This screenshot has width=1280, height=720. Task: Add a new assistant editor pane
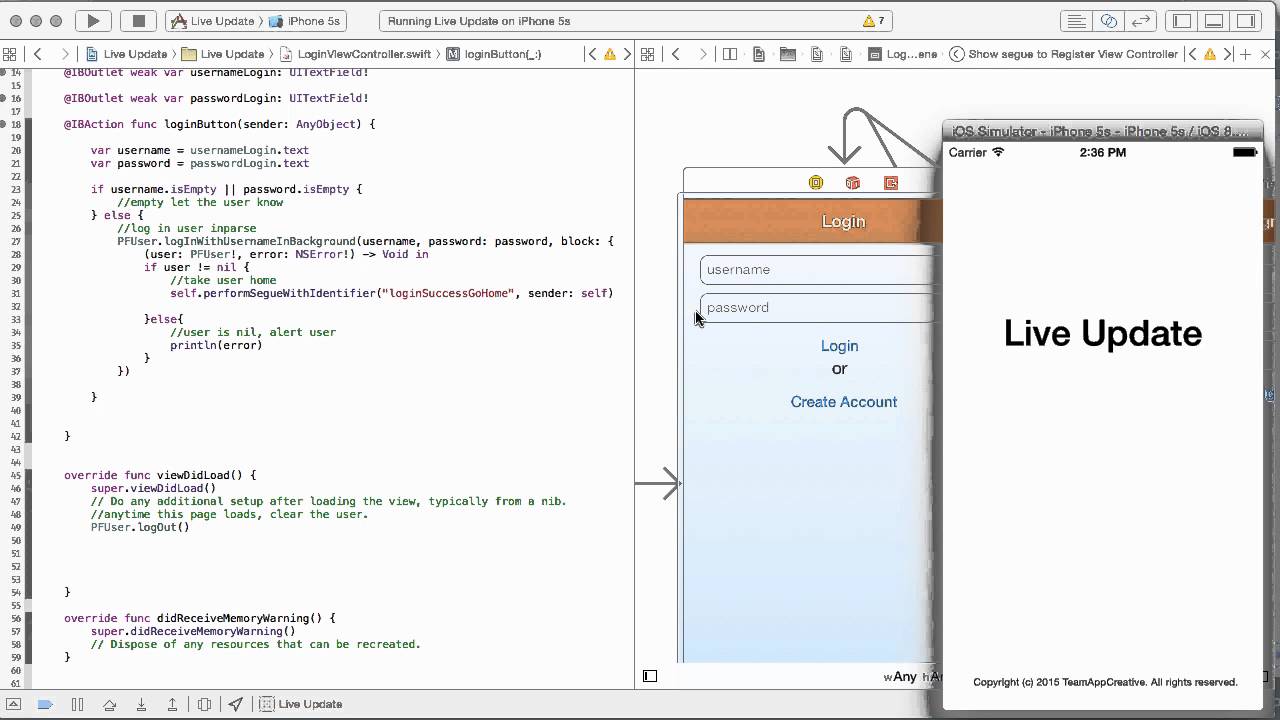[1246, 54]
